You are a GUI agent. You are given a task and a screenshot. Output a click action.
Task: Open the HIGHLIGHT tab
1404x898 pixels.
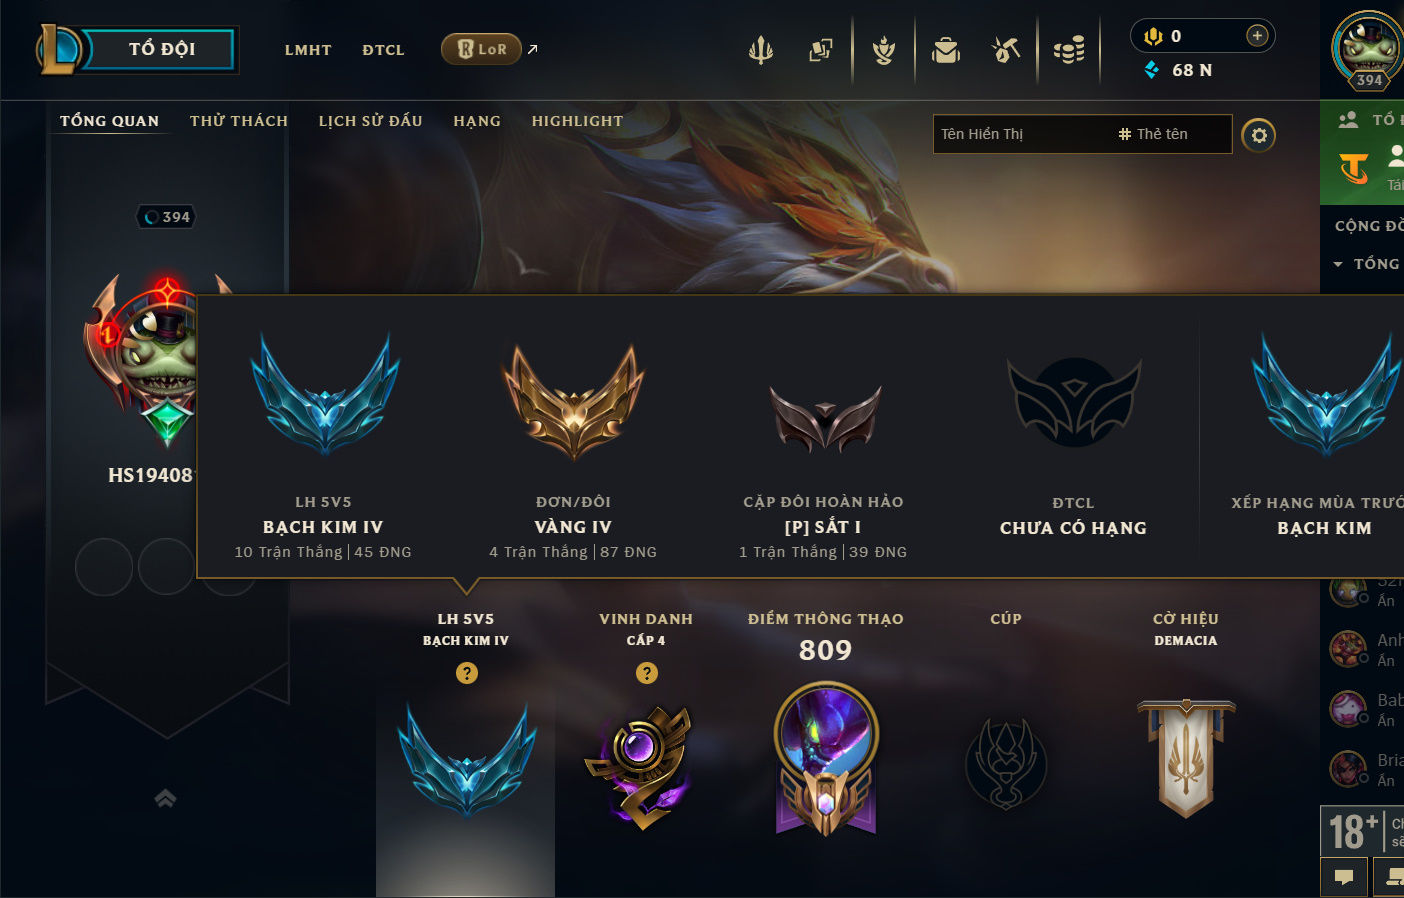577,121
